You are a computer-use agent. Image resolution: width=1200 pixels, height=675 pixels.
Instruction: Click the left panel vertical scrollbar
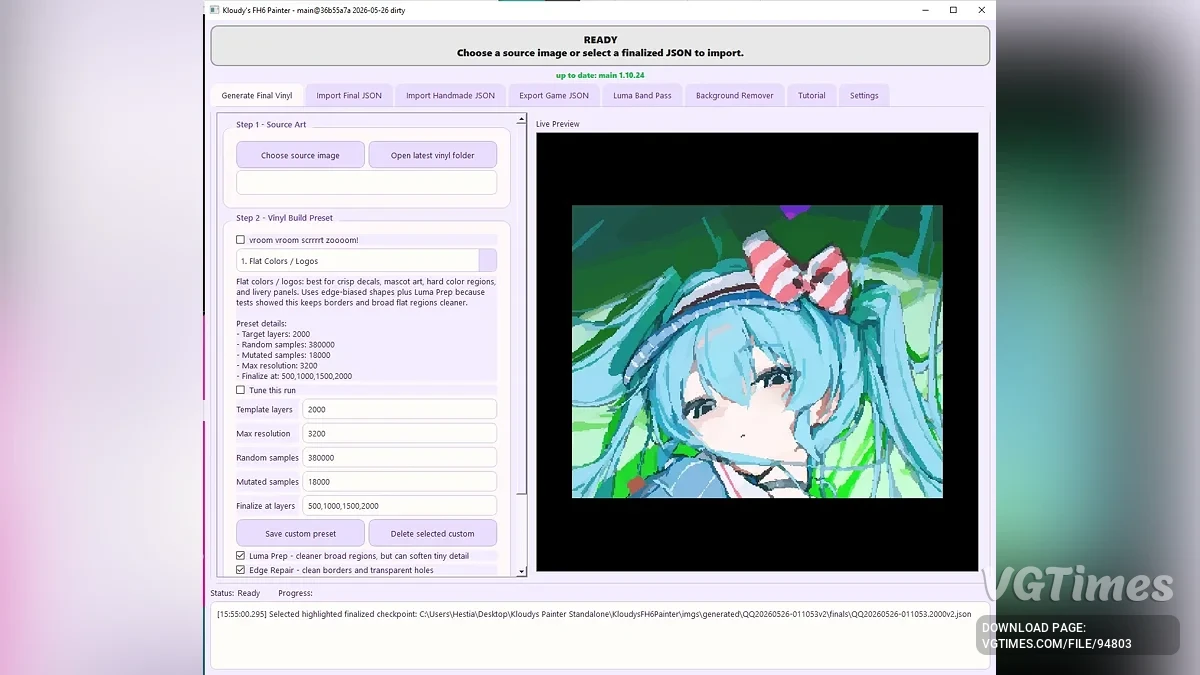[521, 345]
